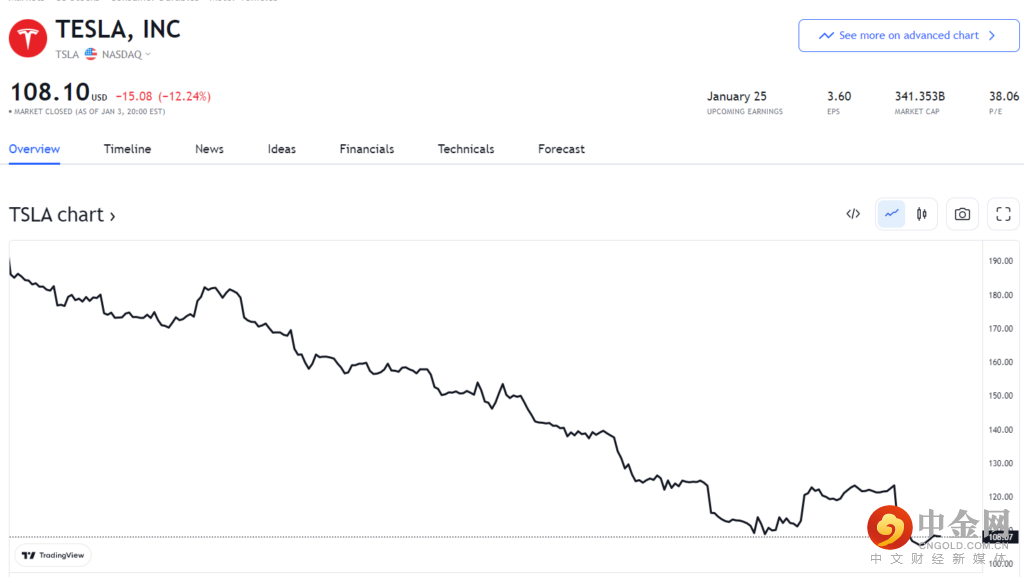
Task: Take a chart snapshot with camera icon
Action: 962,214
